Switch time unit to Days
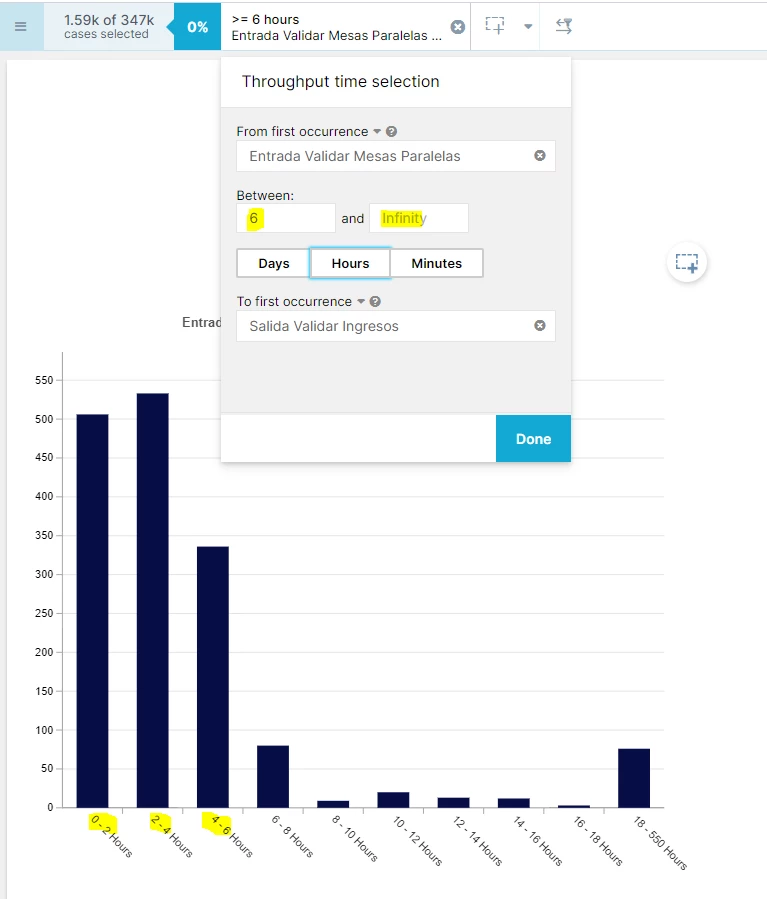767x899 pixels. (273, 264)
